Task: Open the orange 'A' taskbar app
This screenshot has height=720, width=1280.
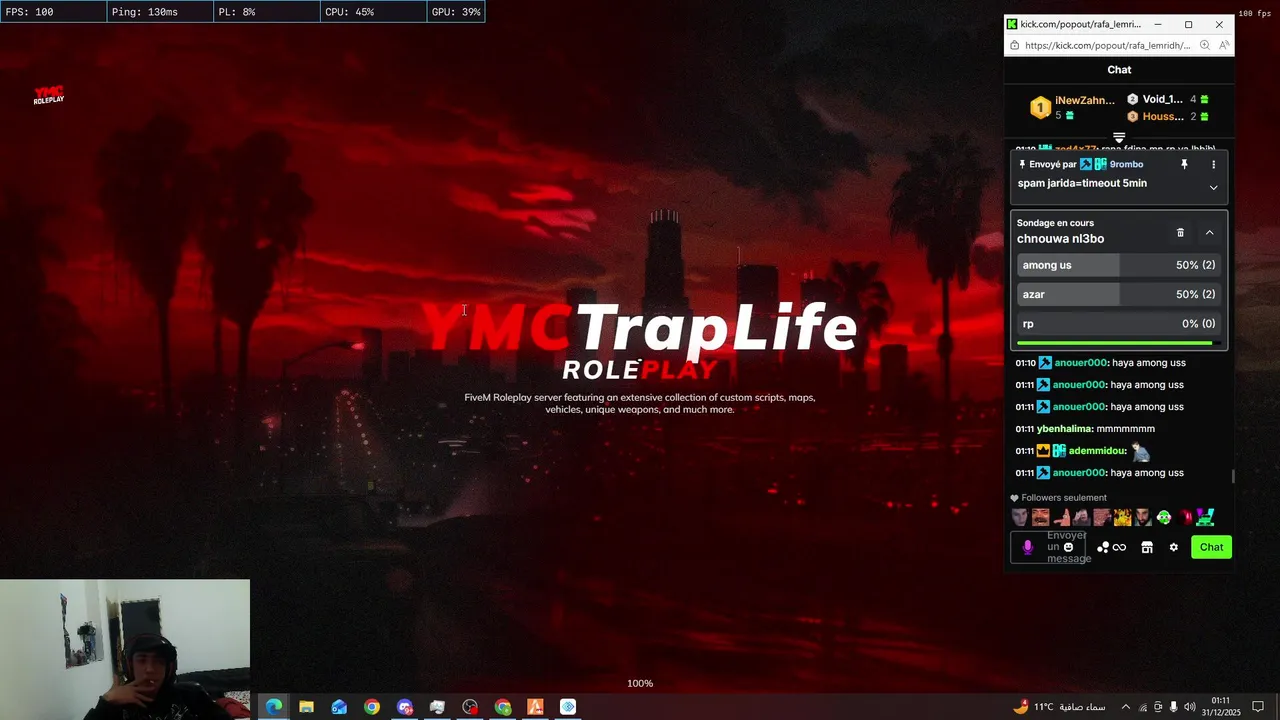Action: [x=535, y=707]
